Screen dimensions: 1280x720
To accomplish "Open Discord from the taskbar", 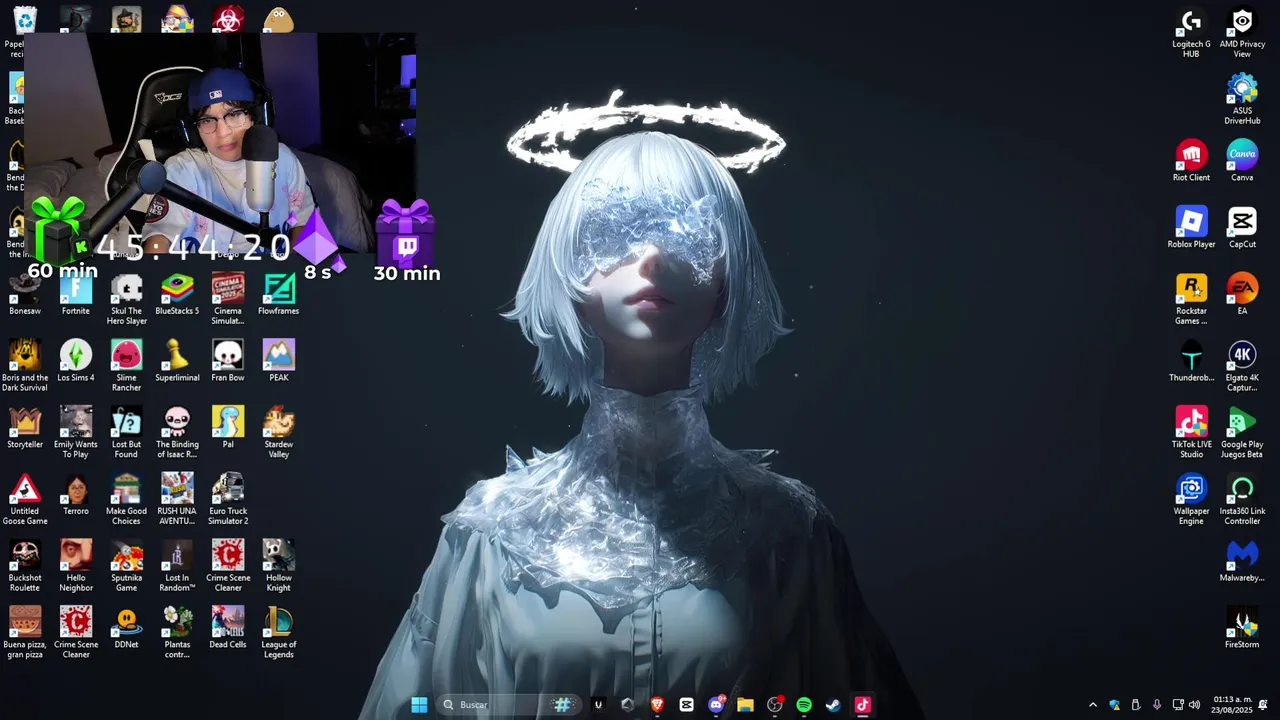I will pos(716,705).
